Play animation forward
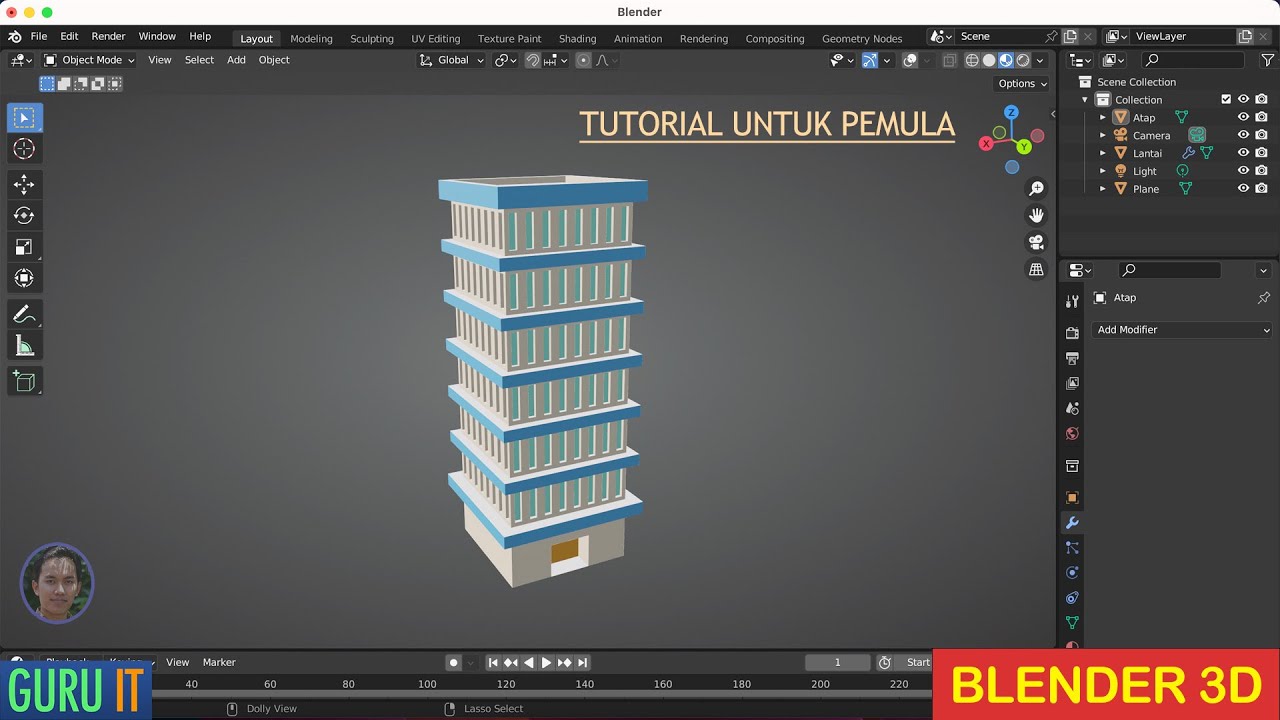 point(546,663)
